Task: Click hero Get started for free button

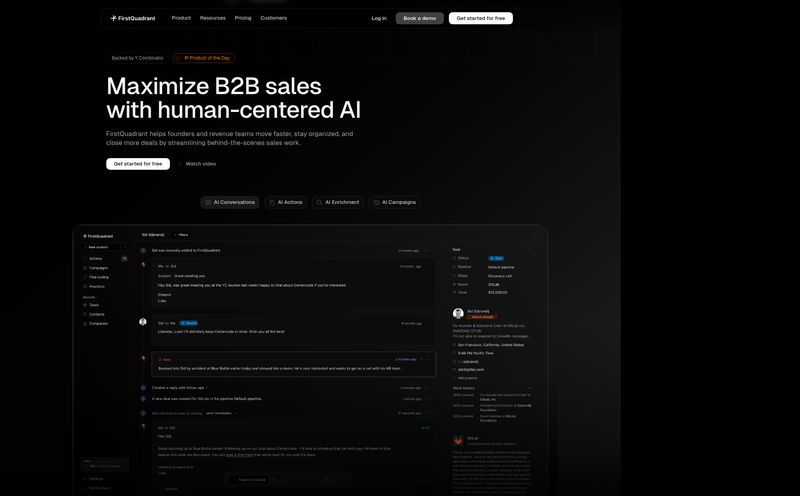Action: (138, 164)
